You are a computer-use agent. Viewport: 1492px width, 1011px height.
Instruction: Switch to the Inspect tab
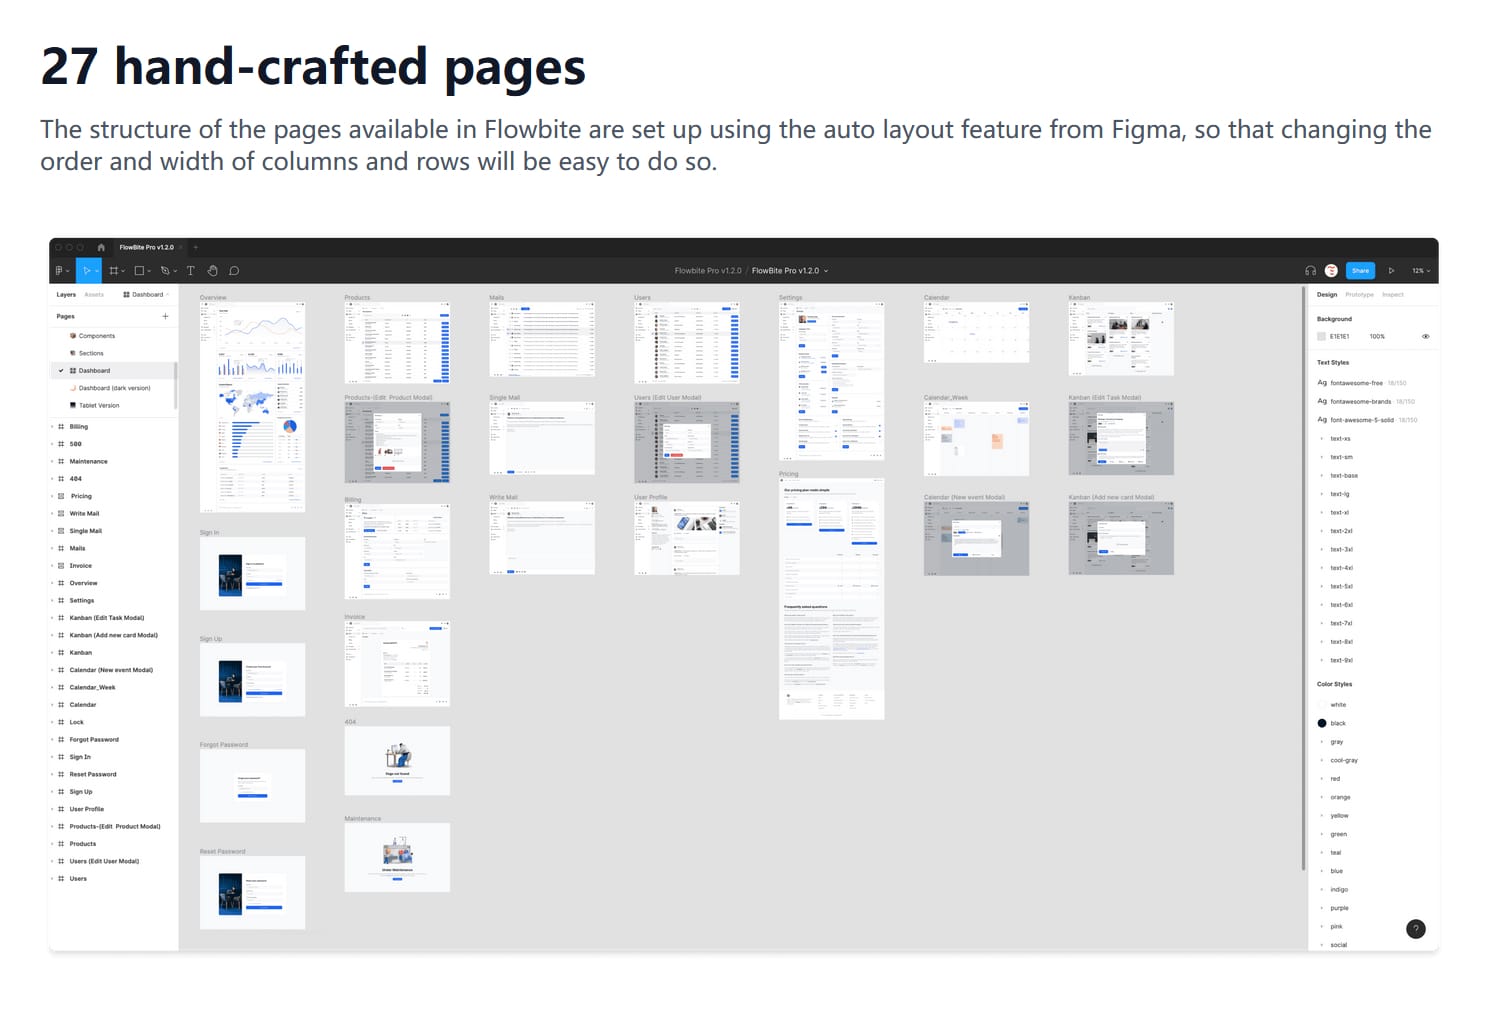coord(1393,295)
